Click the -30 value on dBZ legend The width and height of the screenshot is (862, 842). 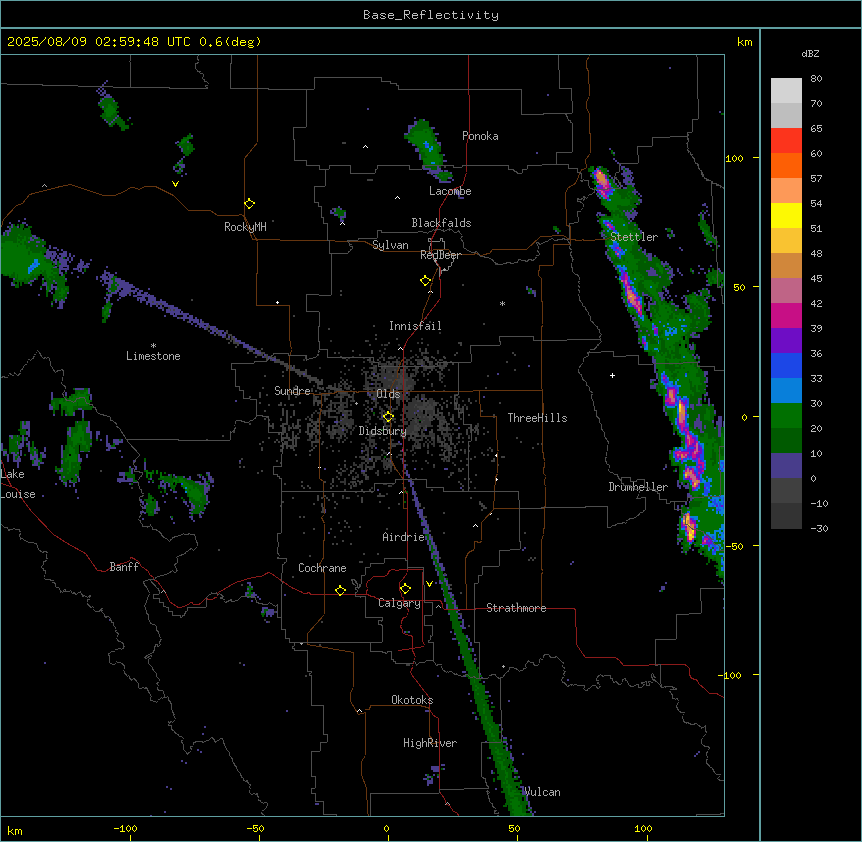click(x=819, y=529)
